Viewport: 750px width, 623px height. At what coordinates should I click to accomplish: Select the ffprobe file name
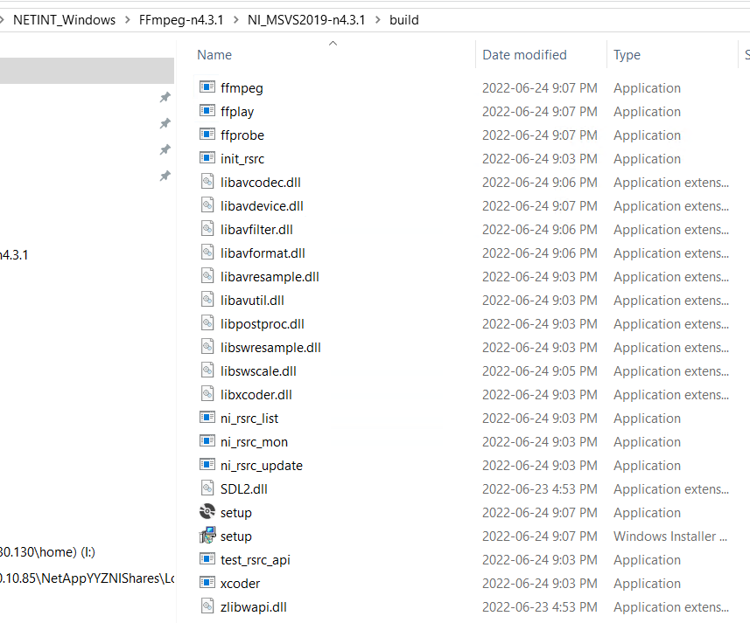pyautogui.click(x=242, y=135)
